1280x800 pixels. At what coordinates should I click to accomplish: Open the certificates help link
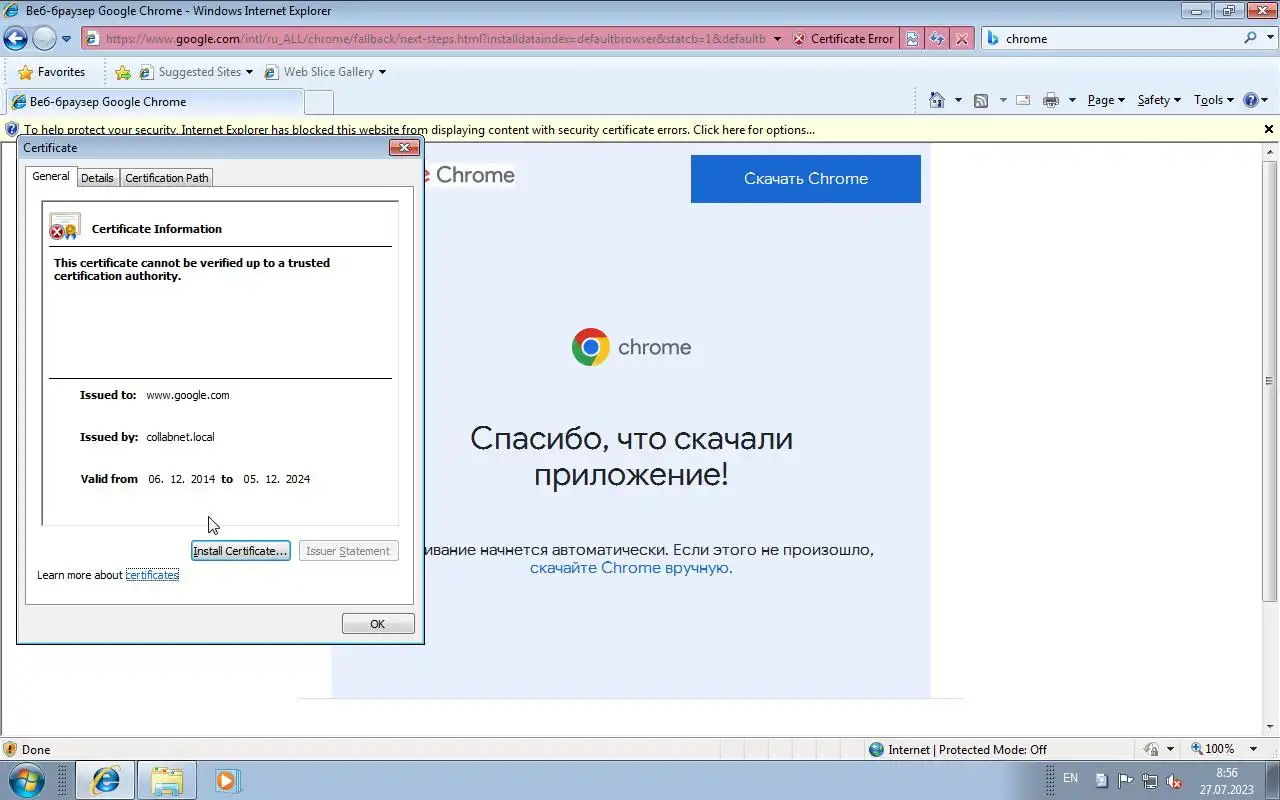pos(152,575)
